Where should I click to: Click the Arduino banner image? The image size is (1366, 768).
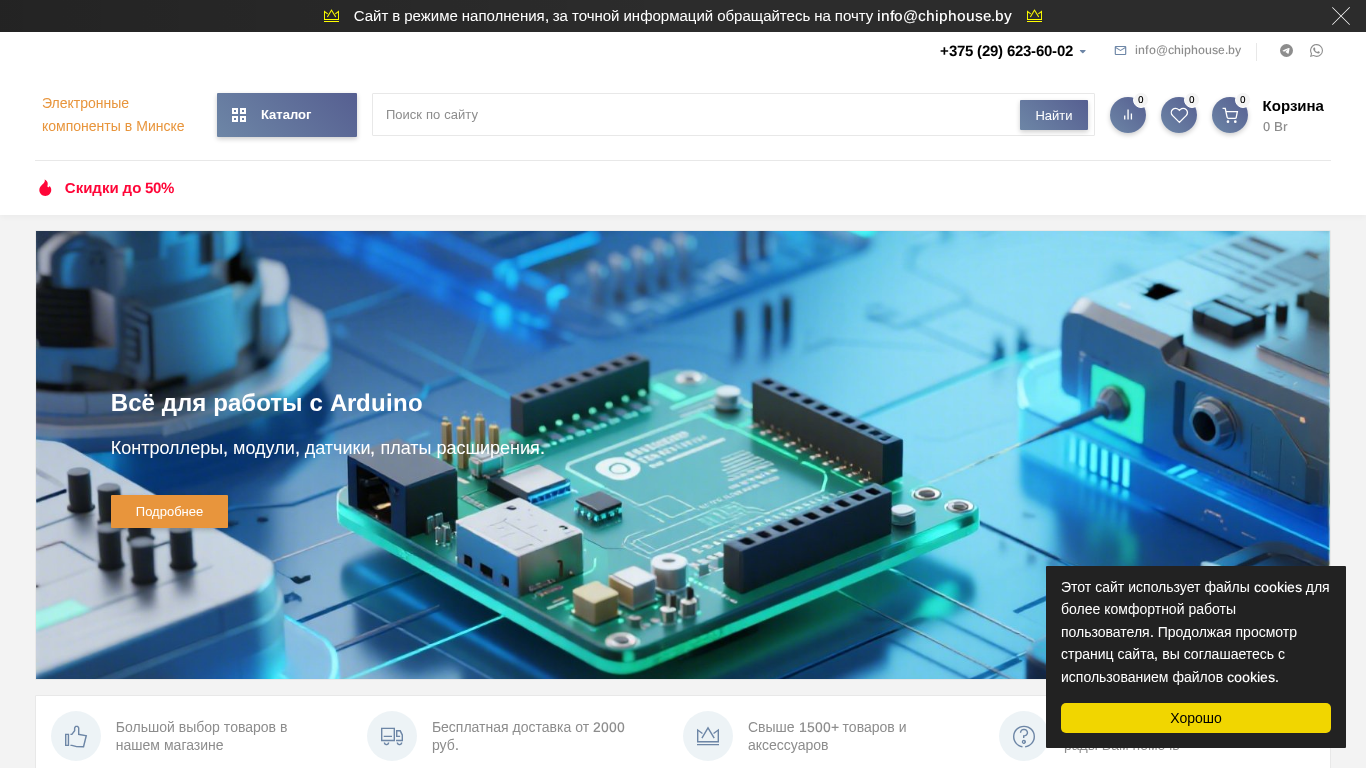pyautogui.click(x=683, y=455)
